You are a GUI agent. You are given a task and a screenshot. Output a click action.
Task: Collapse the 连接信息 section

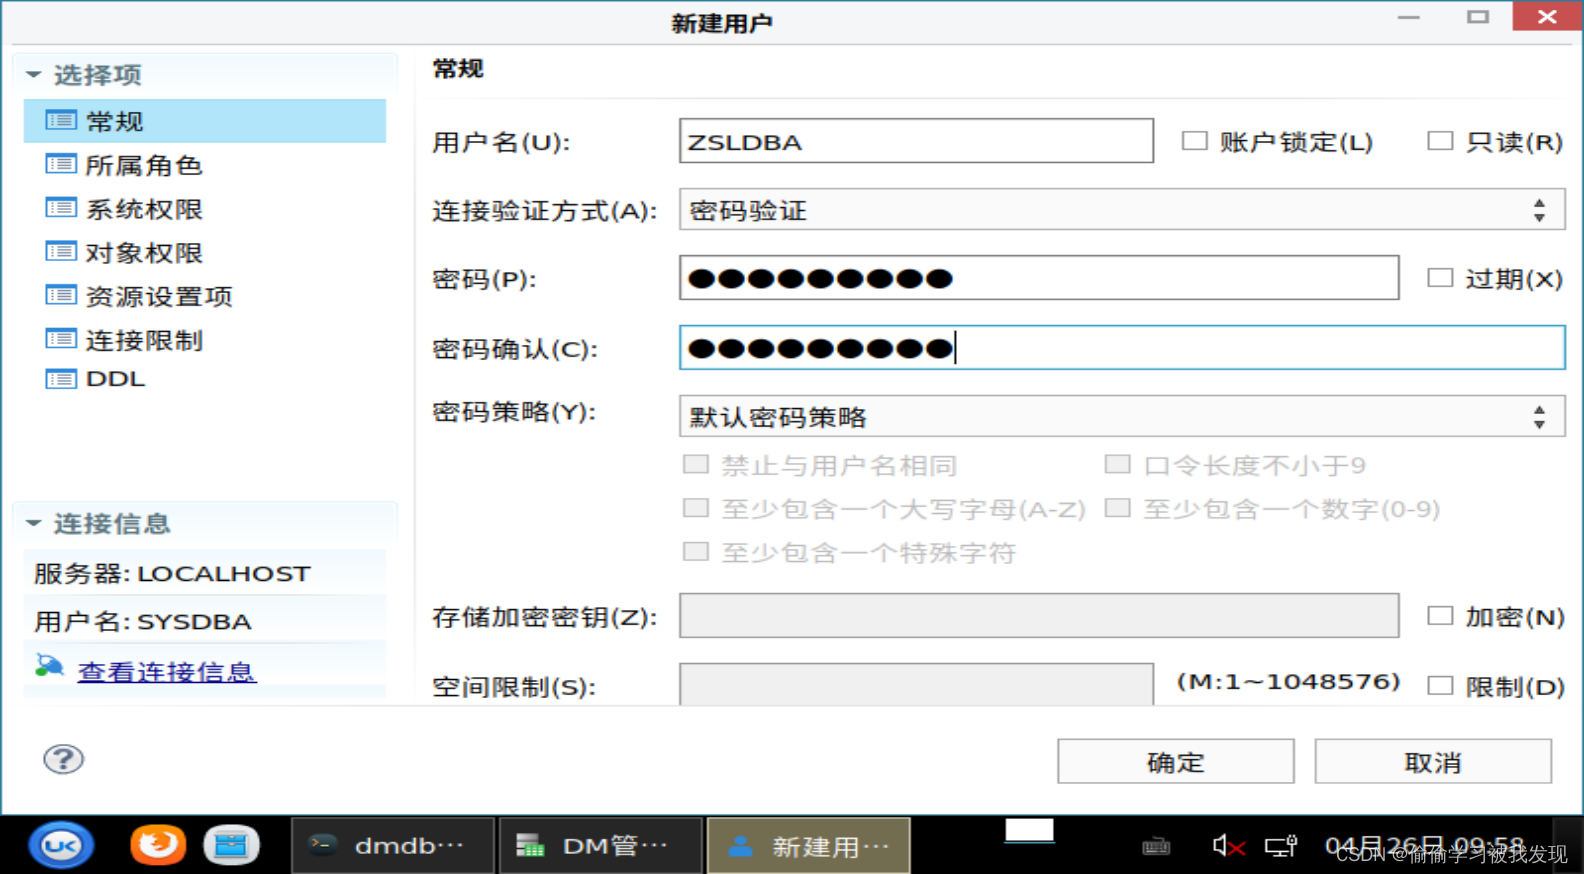[x=34, y=523]
